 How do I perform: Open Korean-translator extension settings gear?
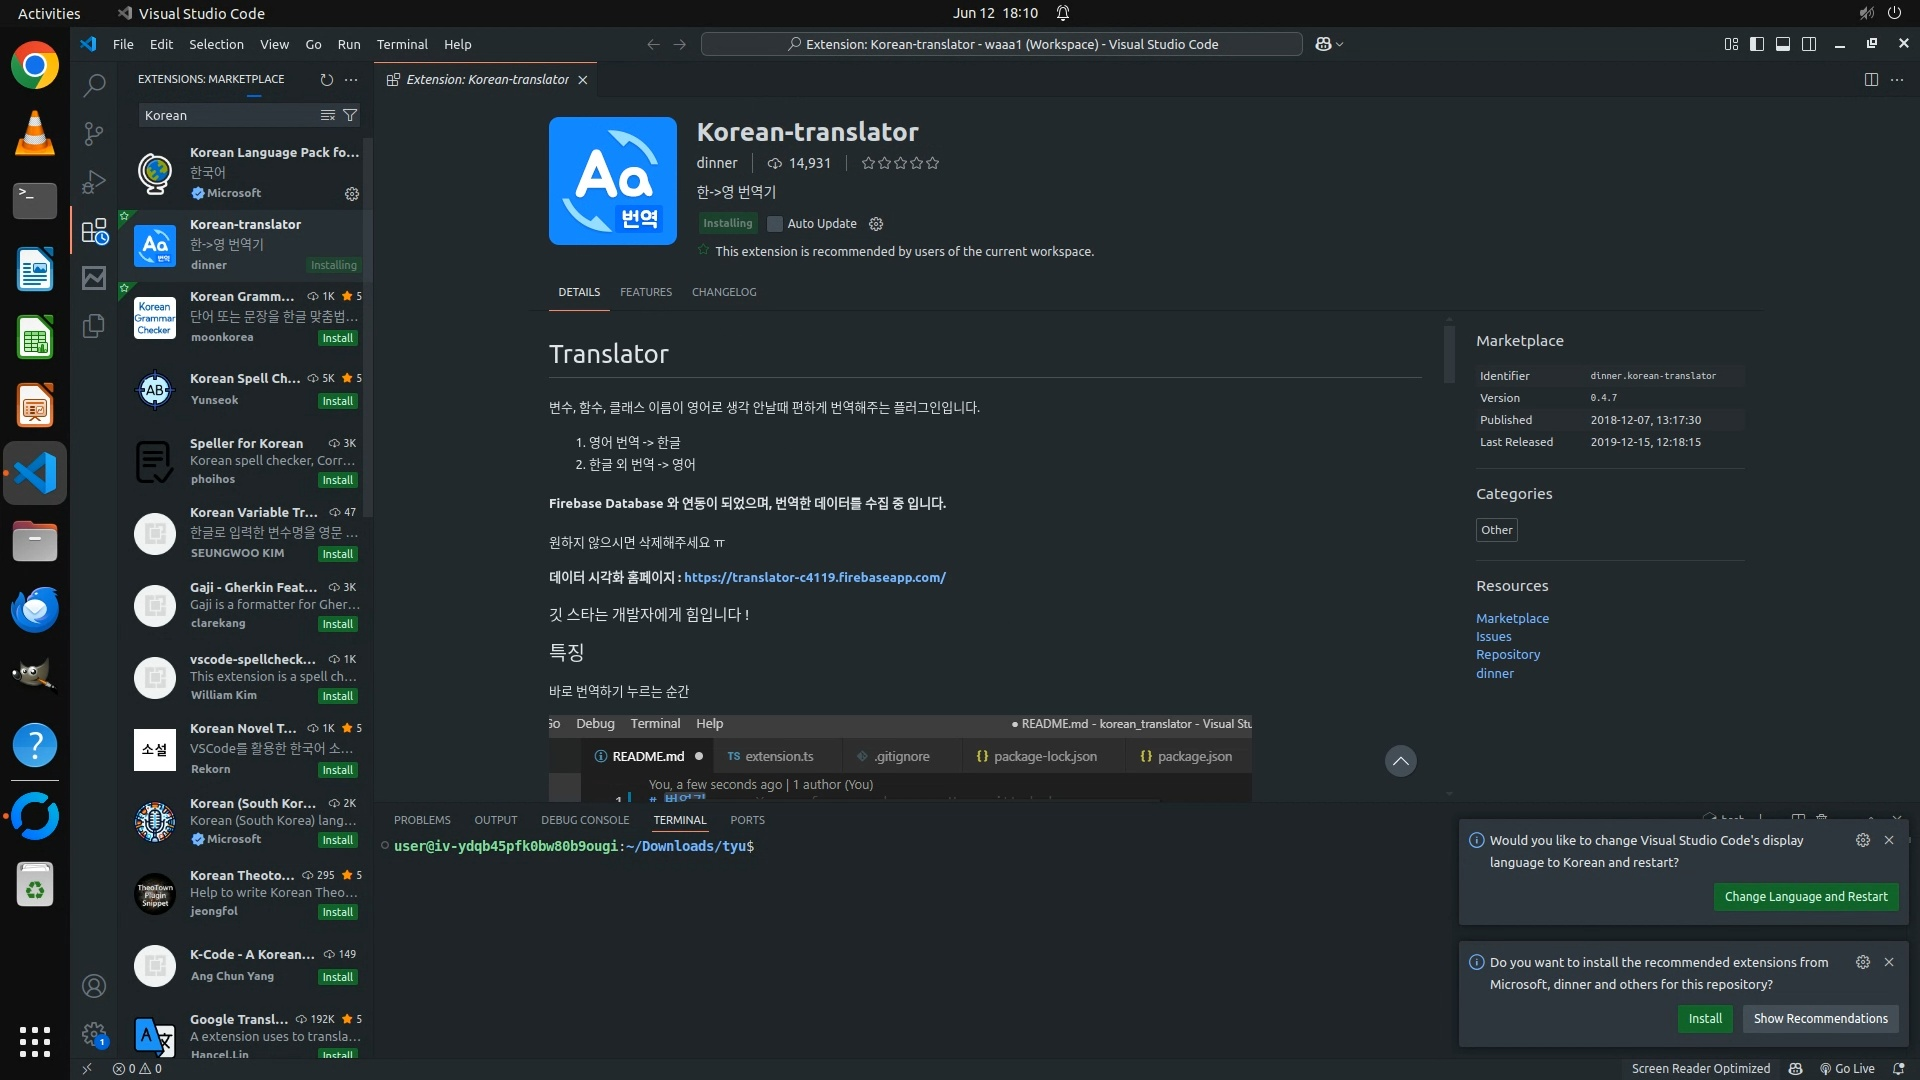click(876, 224)
